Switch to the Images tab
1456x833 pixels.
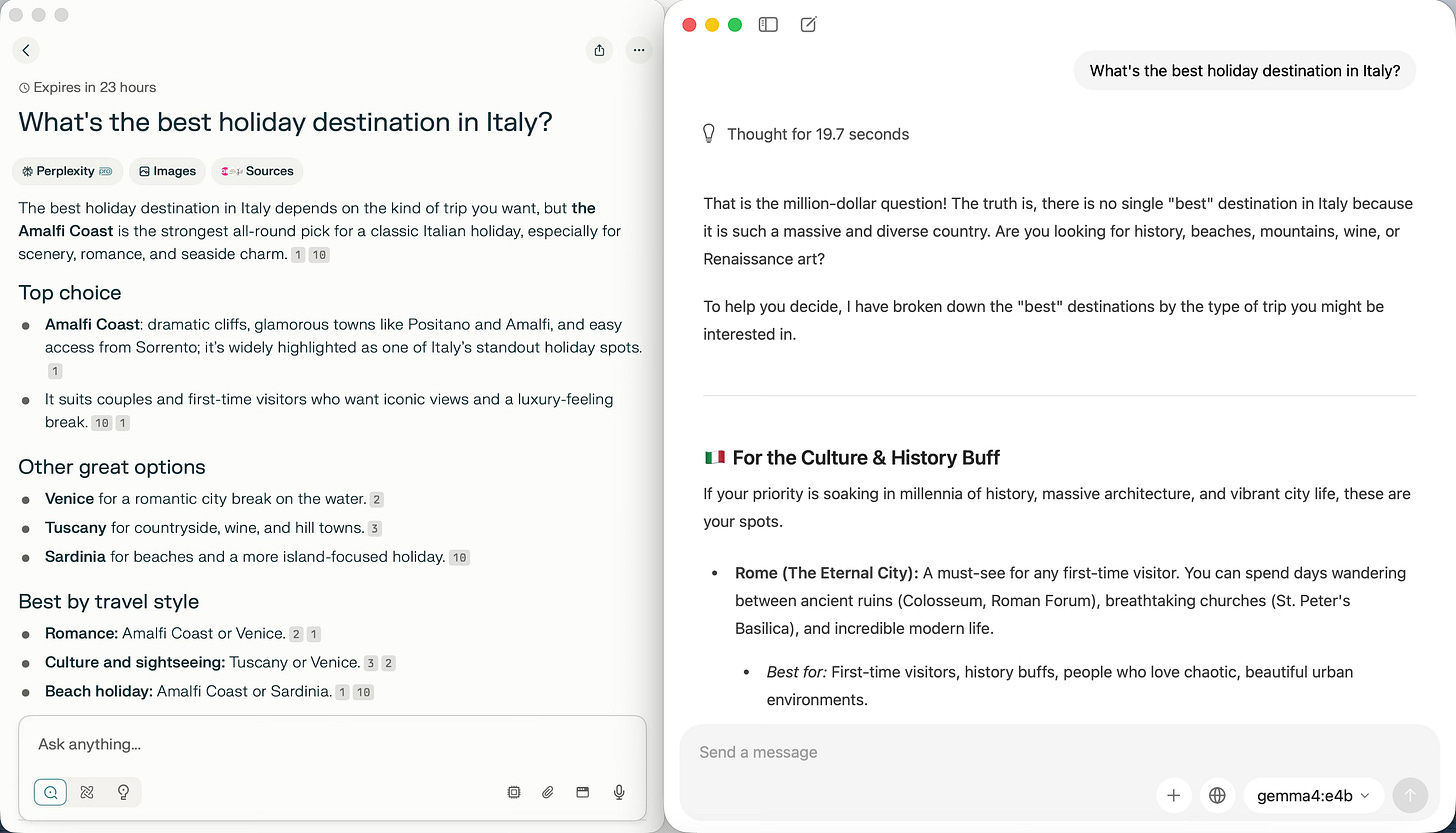[167, 171]
